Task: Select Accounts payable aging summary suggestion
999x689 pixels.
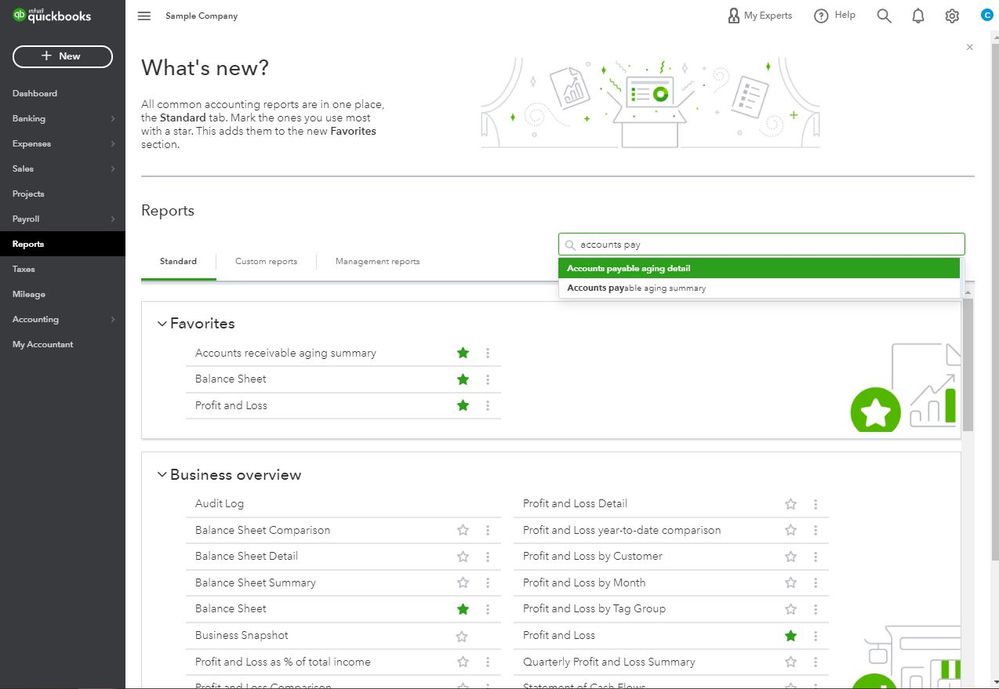Action: (x=759, y=288)
